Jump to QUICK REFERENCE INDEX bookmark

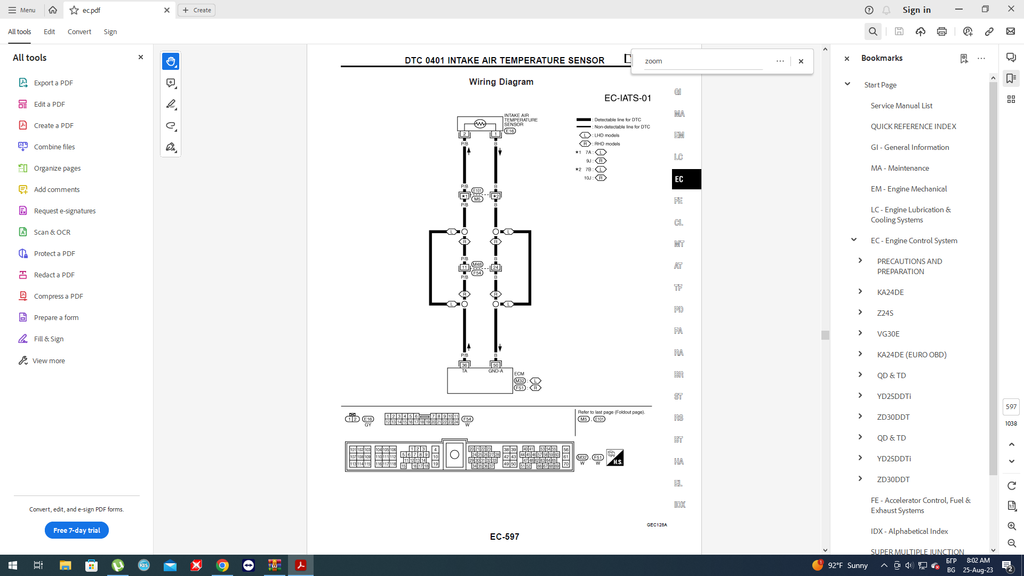pos(913,126)
